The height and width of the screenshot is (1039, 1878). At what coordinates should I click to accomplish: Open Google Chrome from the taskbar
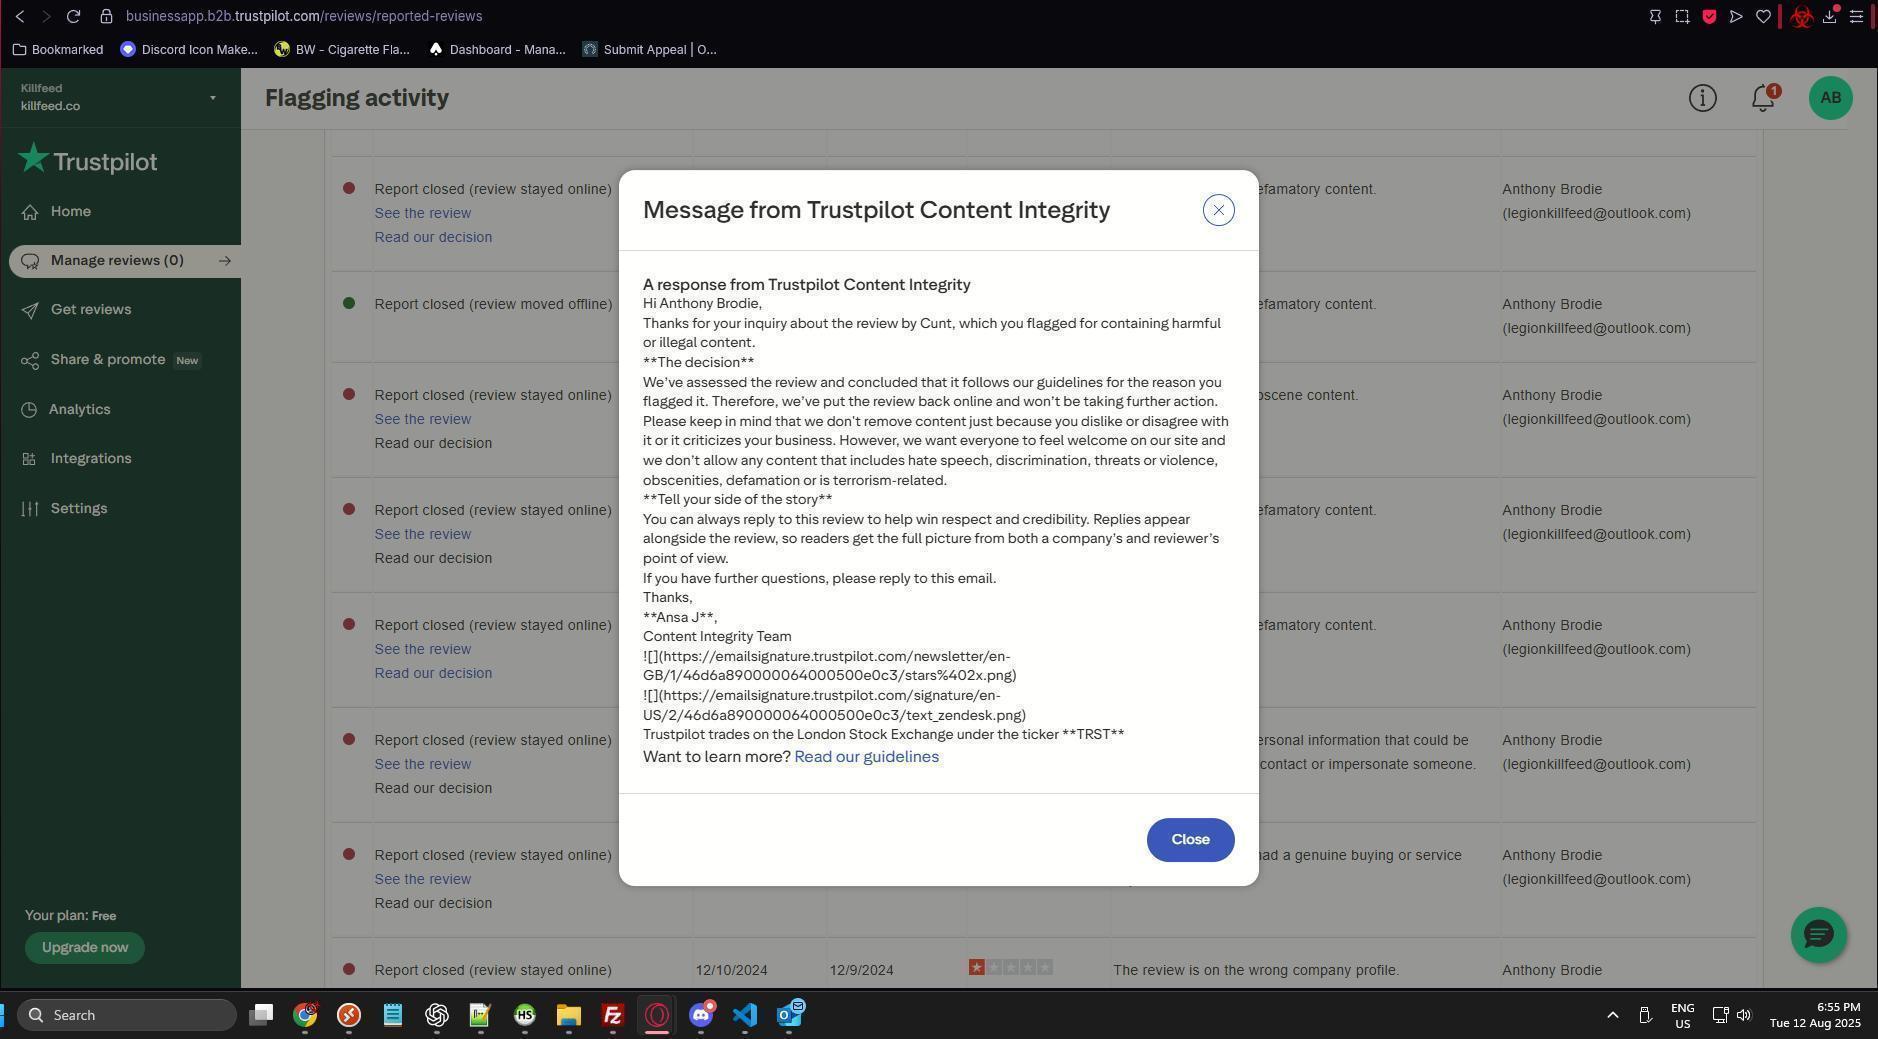pyautogui.click(x=305, y=1015)
